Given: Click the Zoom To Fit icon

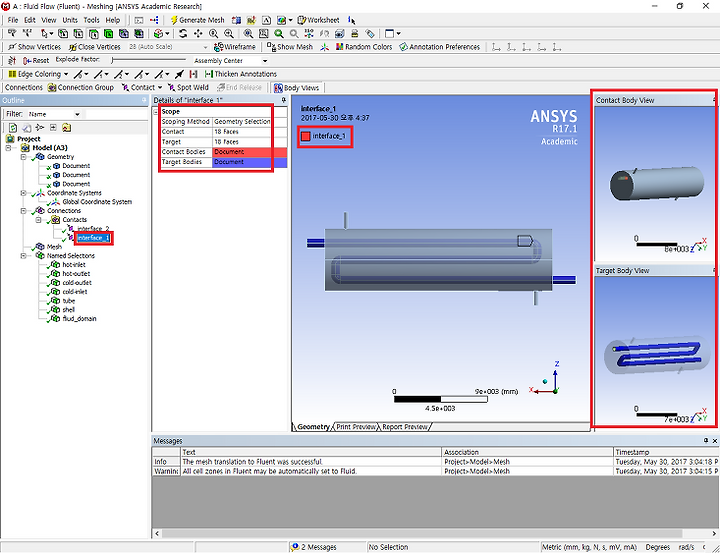Looking at the screenshot, I should (248, 34).
